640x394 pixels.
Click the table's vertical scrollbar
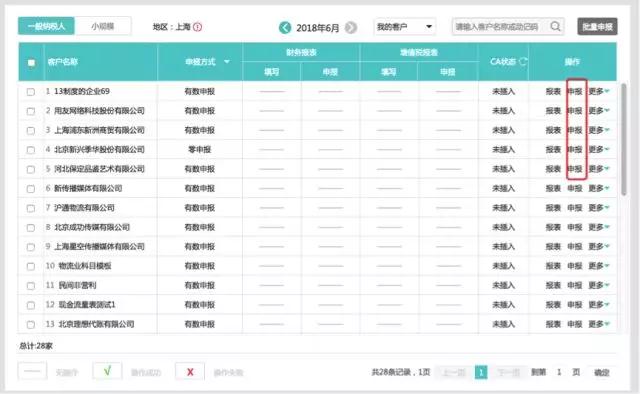623,139
